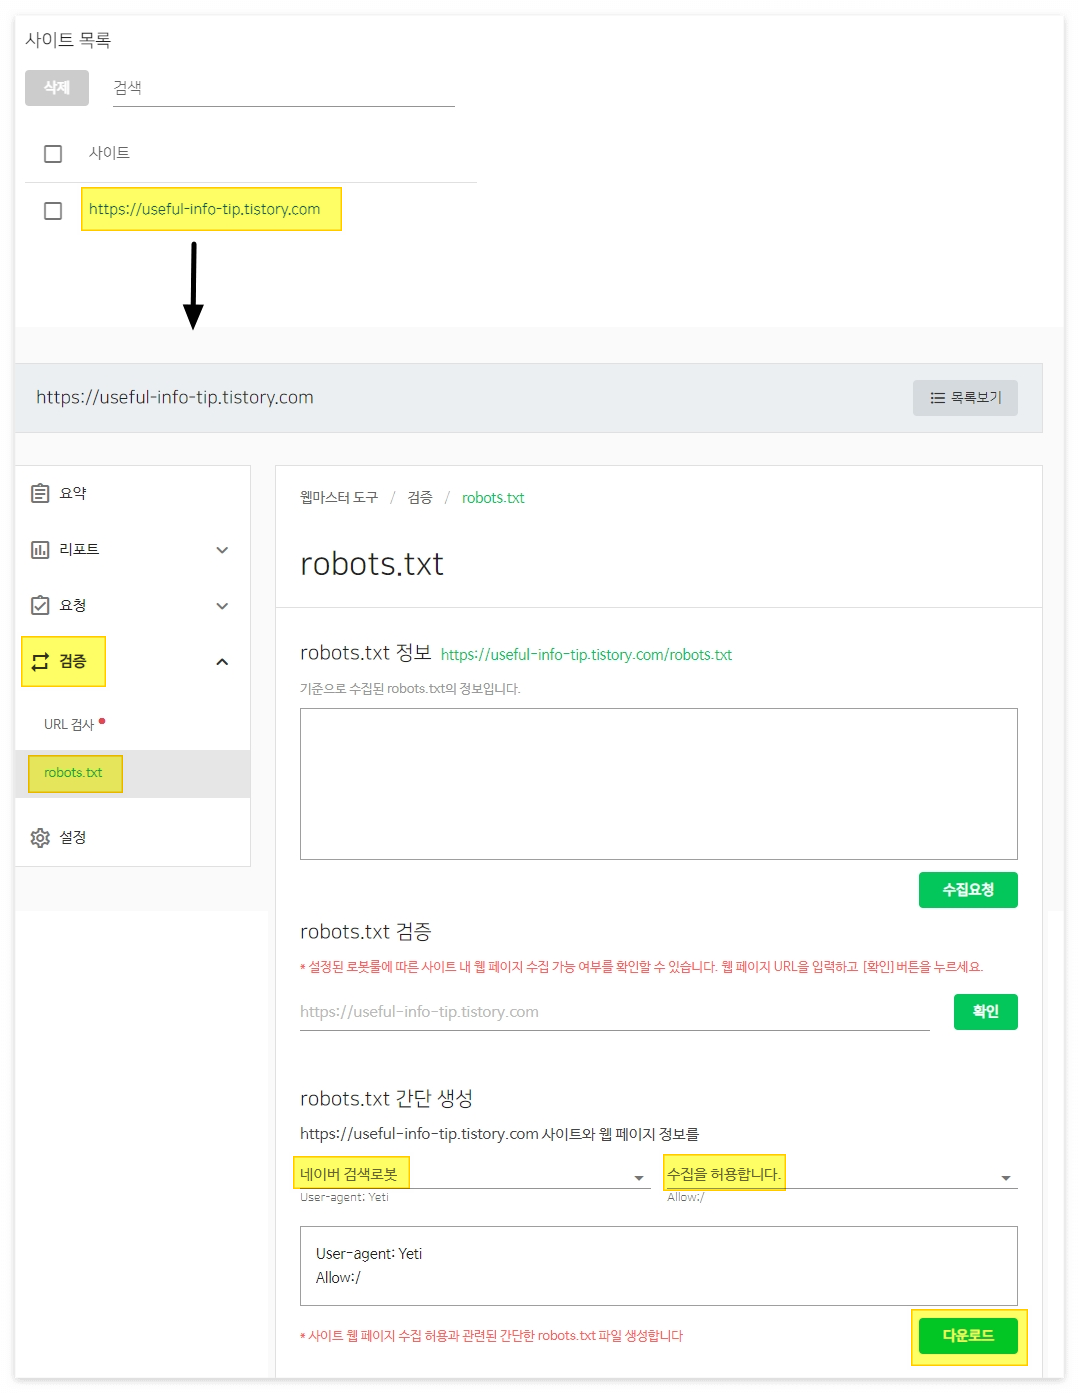Viewport: 1079px width, 1393px height.
Task: Click the 설정 gear icon
Action: (40, 837)
